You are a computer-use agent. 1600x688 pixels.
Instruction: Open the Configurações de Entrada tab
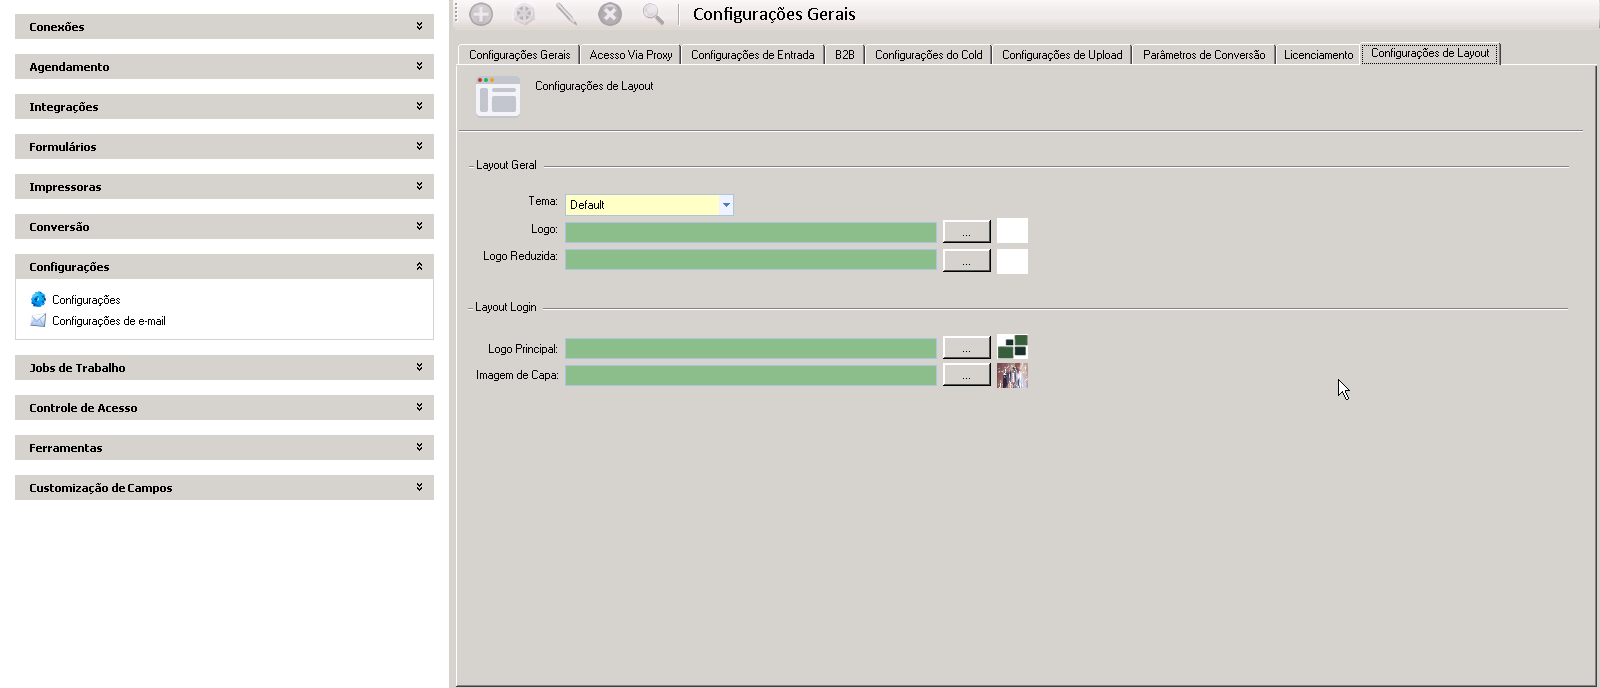(x=752, y=55)
